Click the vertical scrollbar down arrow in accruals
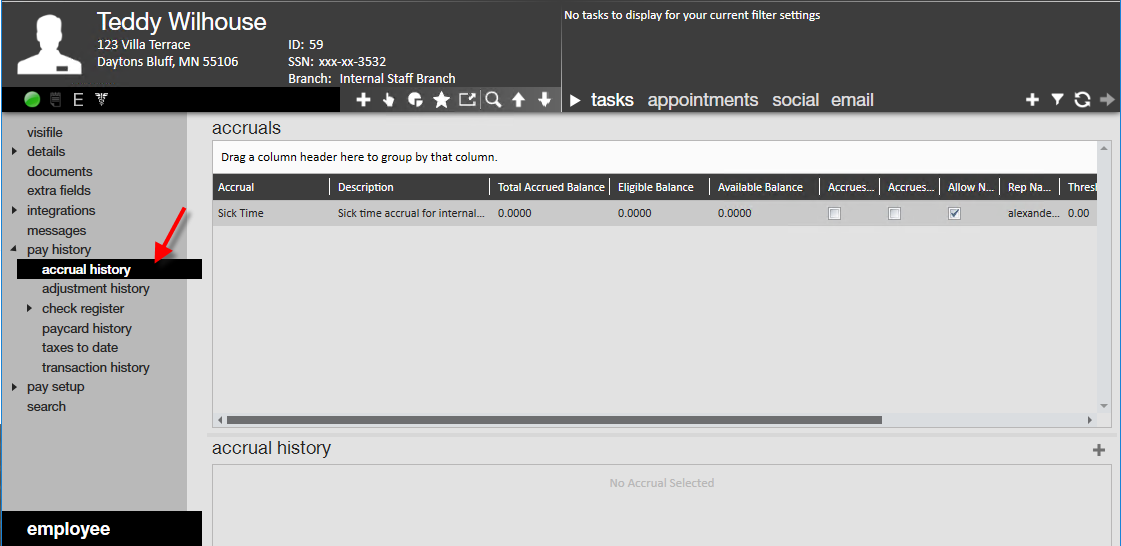The width and height of the screenshot is (1121, 546). click(1104, 406)
